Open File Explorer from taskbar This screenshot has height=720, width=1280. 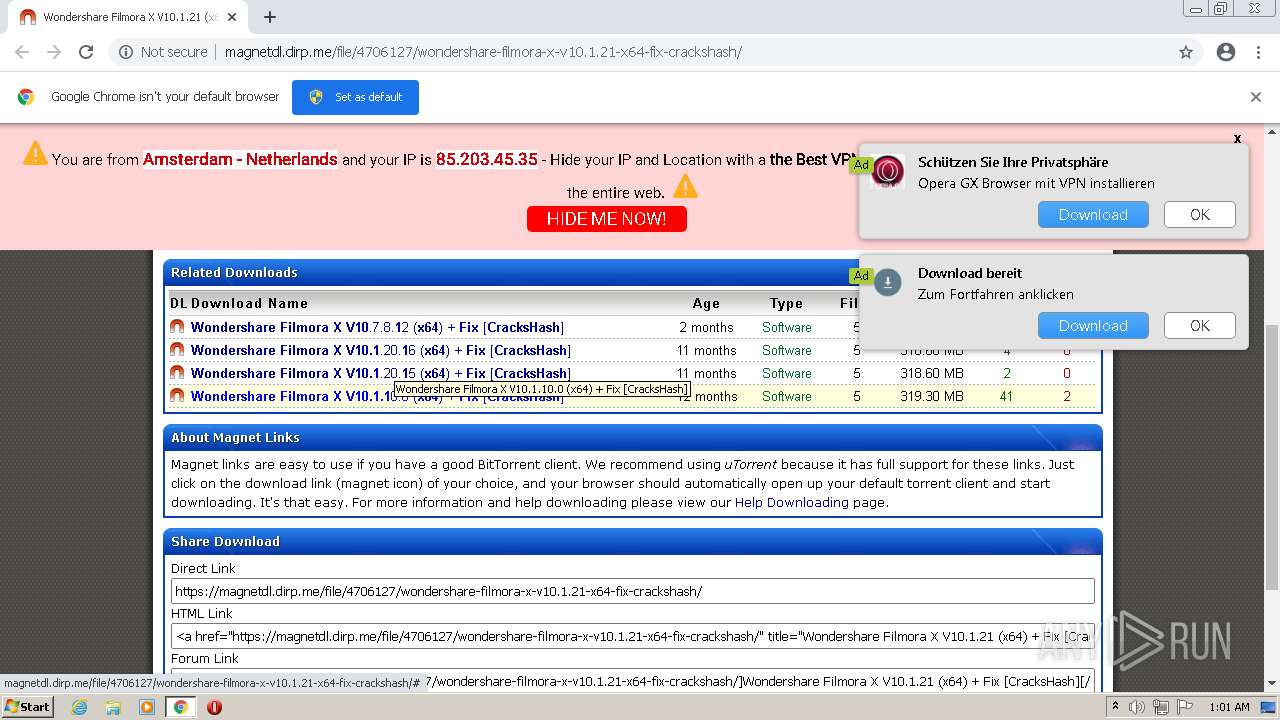113,707
